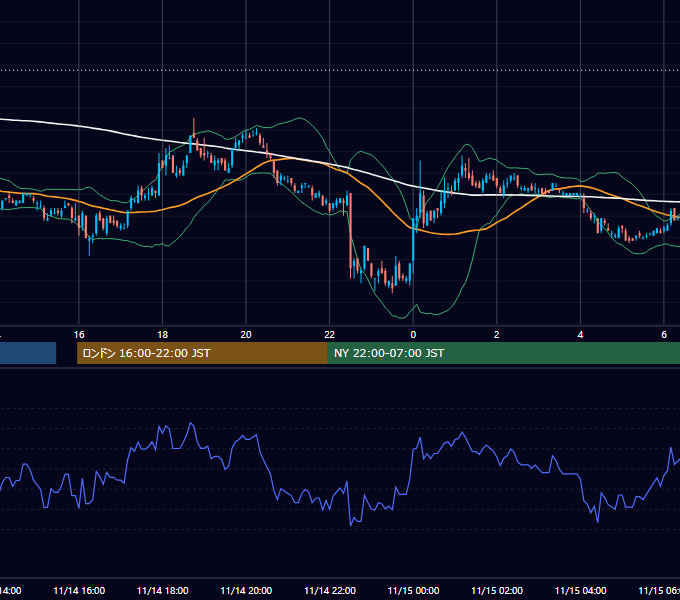The image size is (680, 600).
Task: Click the 11/14 22:00 date label
Action: [330, 591]
